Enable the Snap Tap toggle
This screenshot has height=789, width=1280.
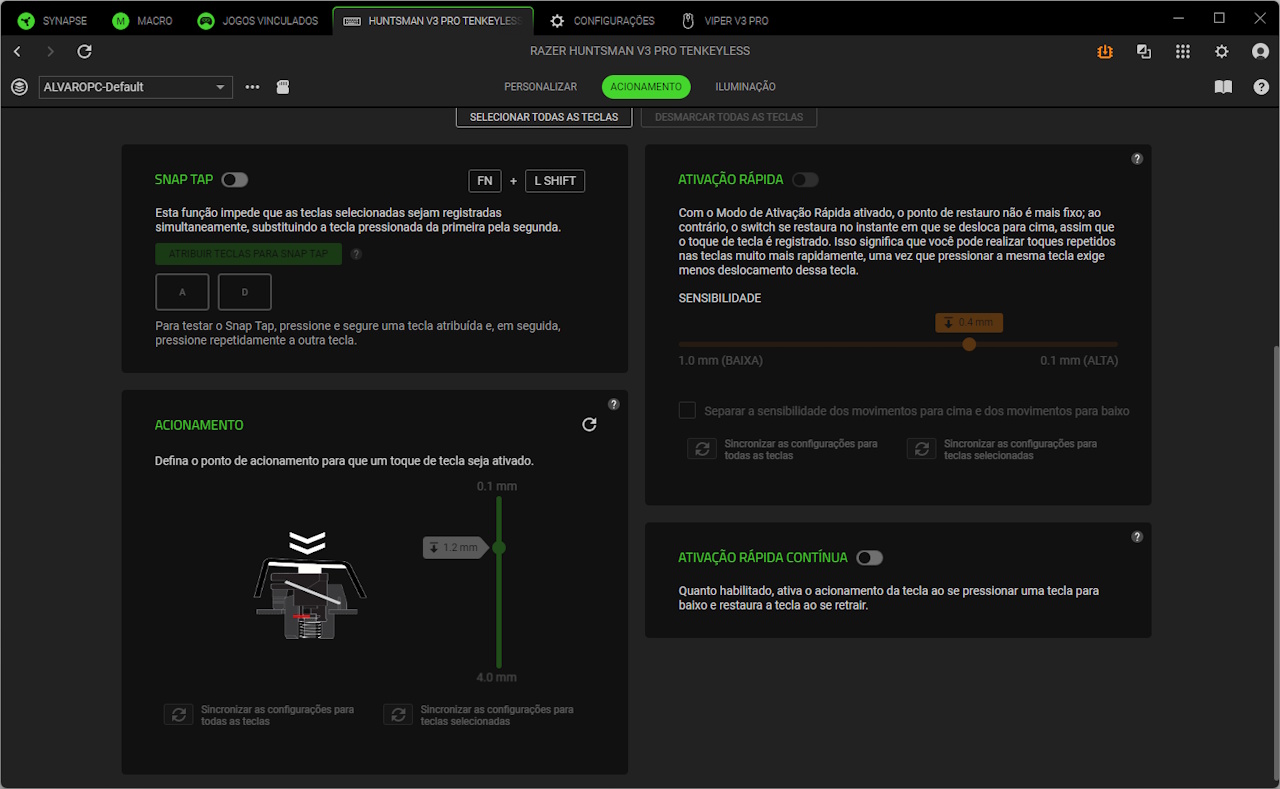(x=235, y=180)
